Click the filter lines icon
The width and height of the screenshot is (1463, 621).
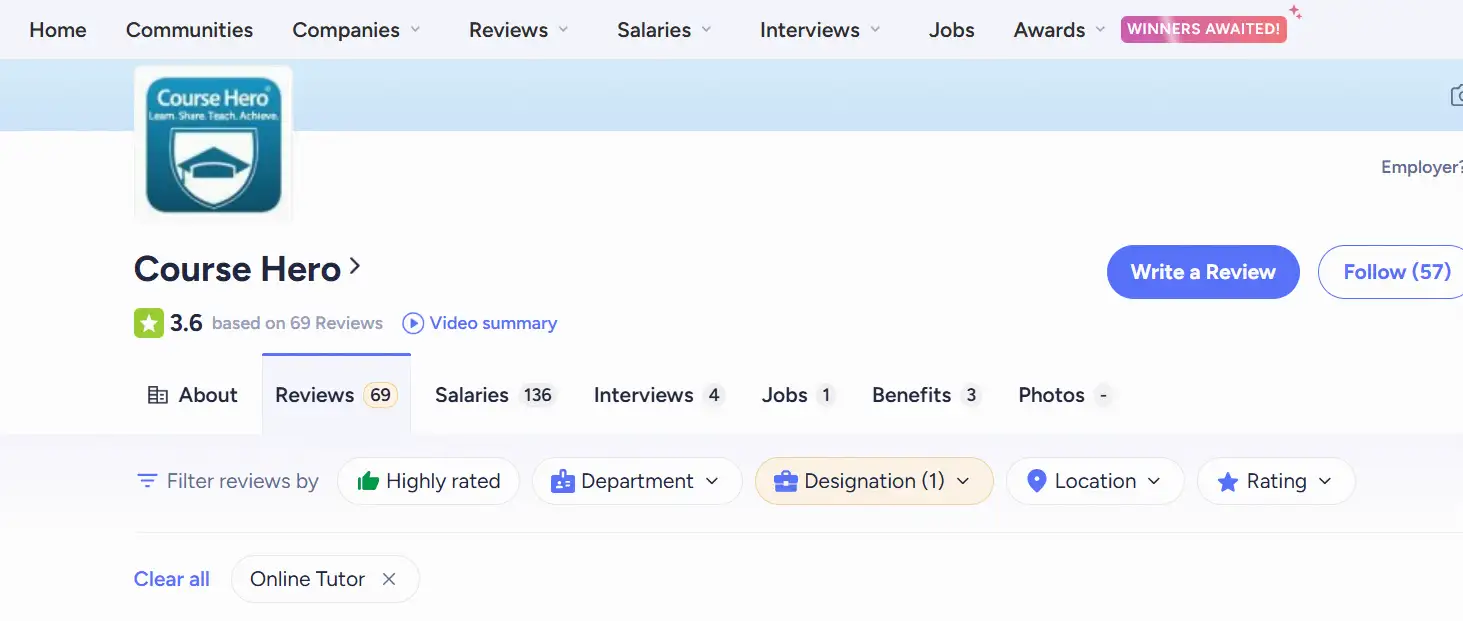click(x=147, y=481)
